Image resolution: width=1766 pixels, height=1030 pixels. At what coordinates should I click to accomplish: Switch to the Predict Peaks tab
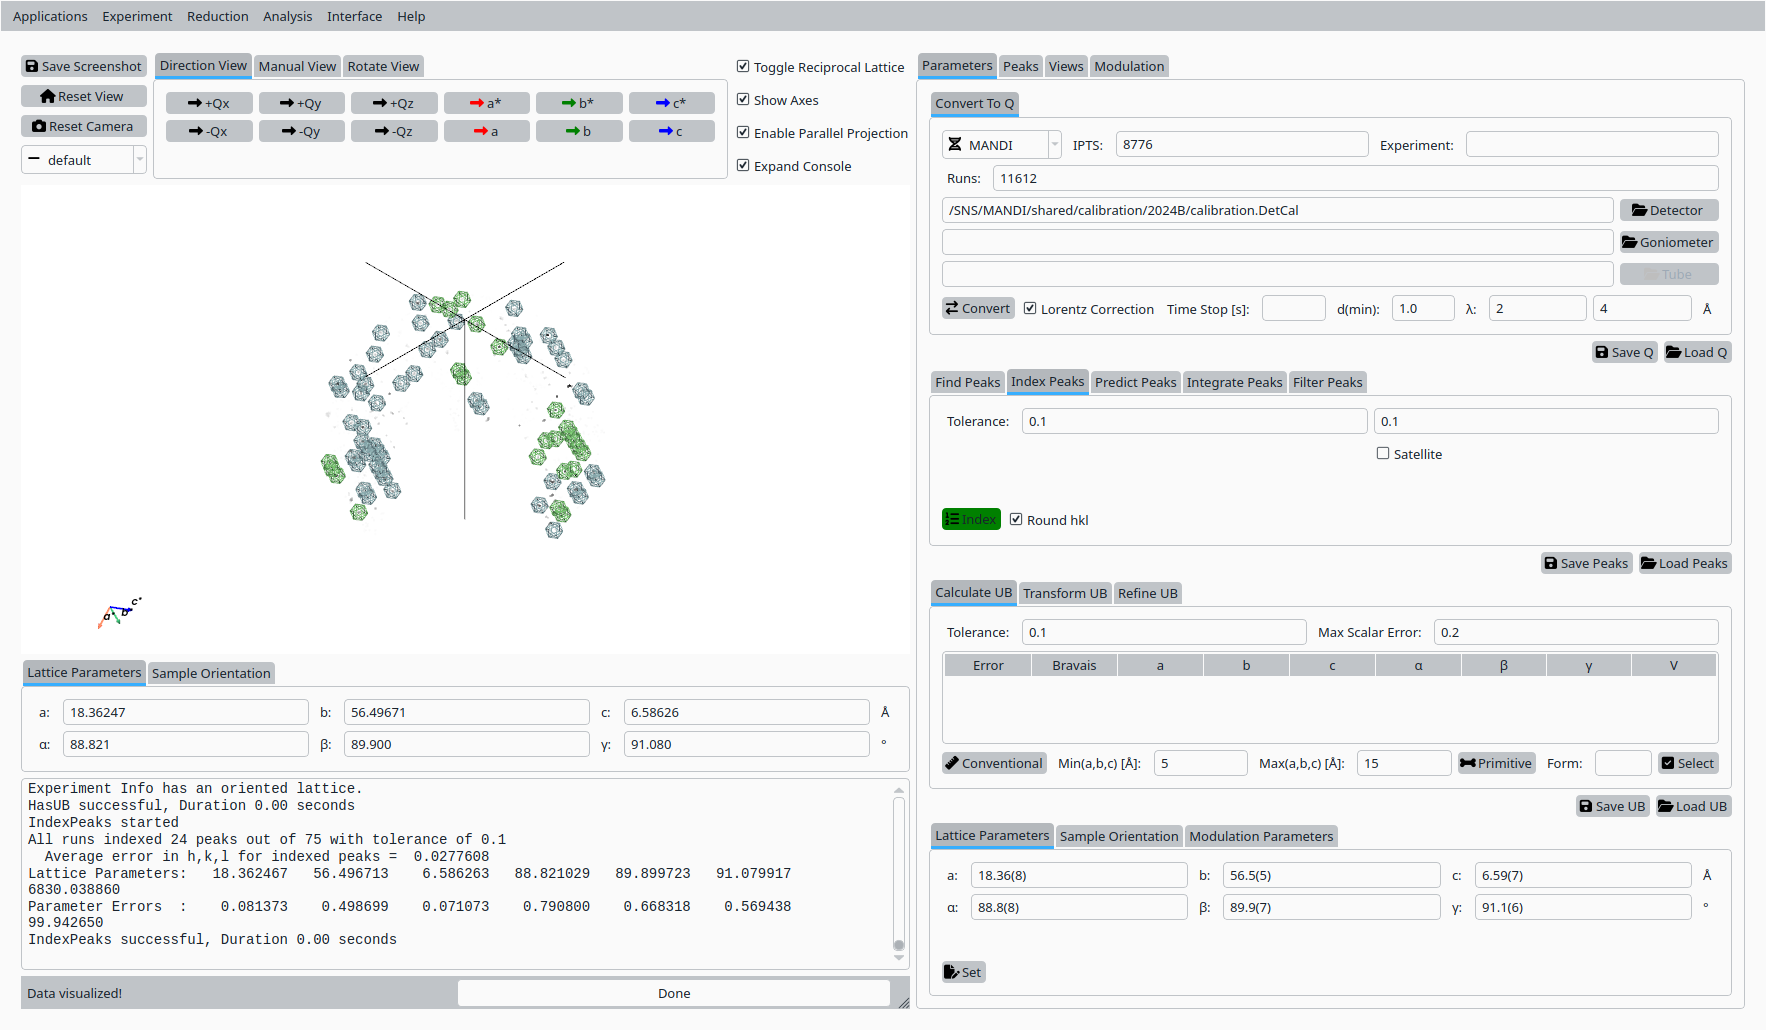click(x=1135, y=382)
